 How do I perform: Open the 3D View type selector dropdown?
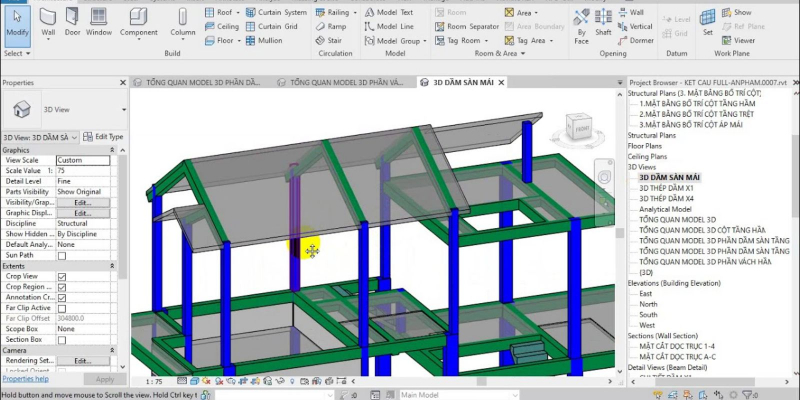[124, 109]
